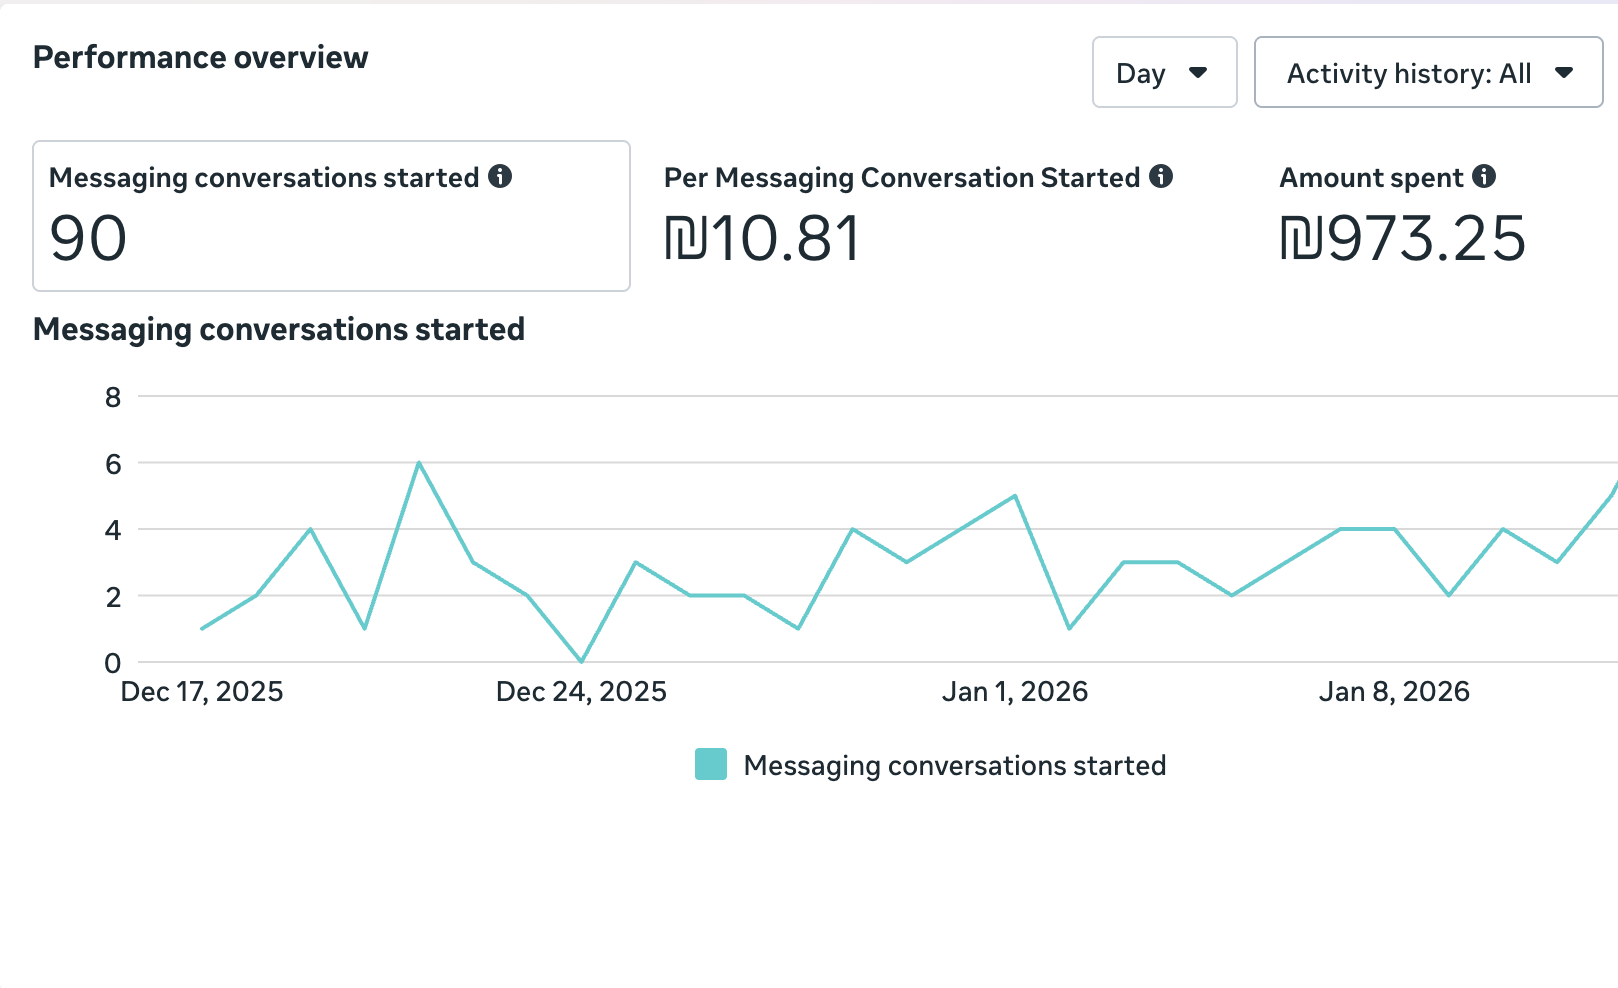Open the Amount spent info tooltip icon
This screenshot has width=1618, height=988.
click(x=1484, y=177)
